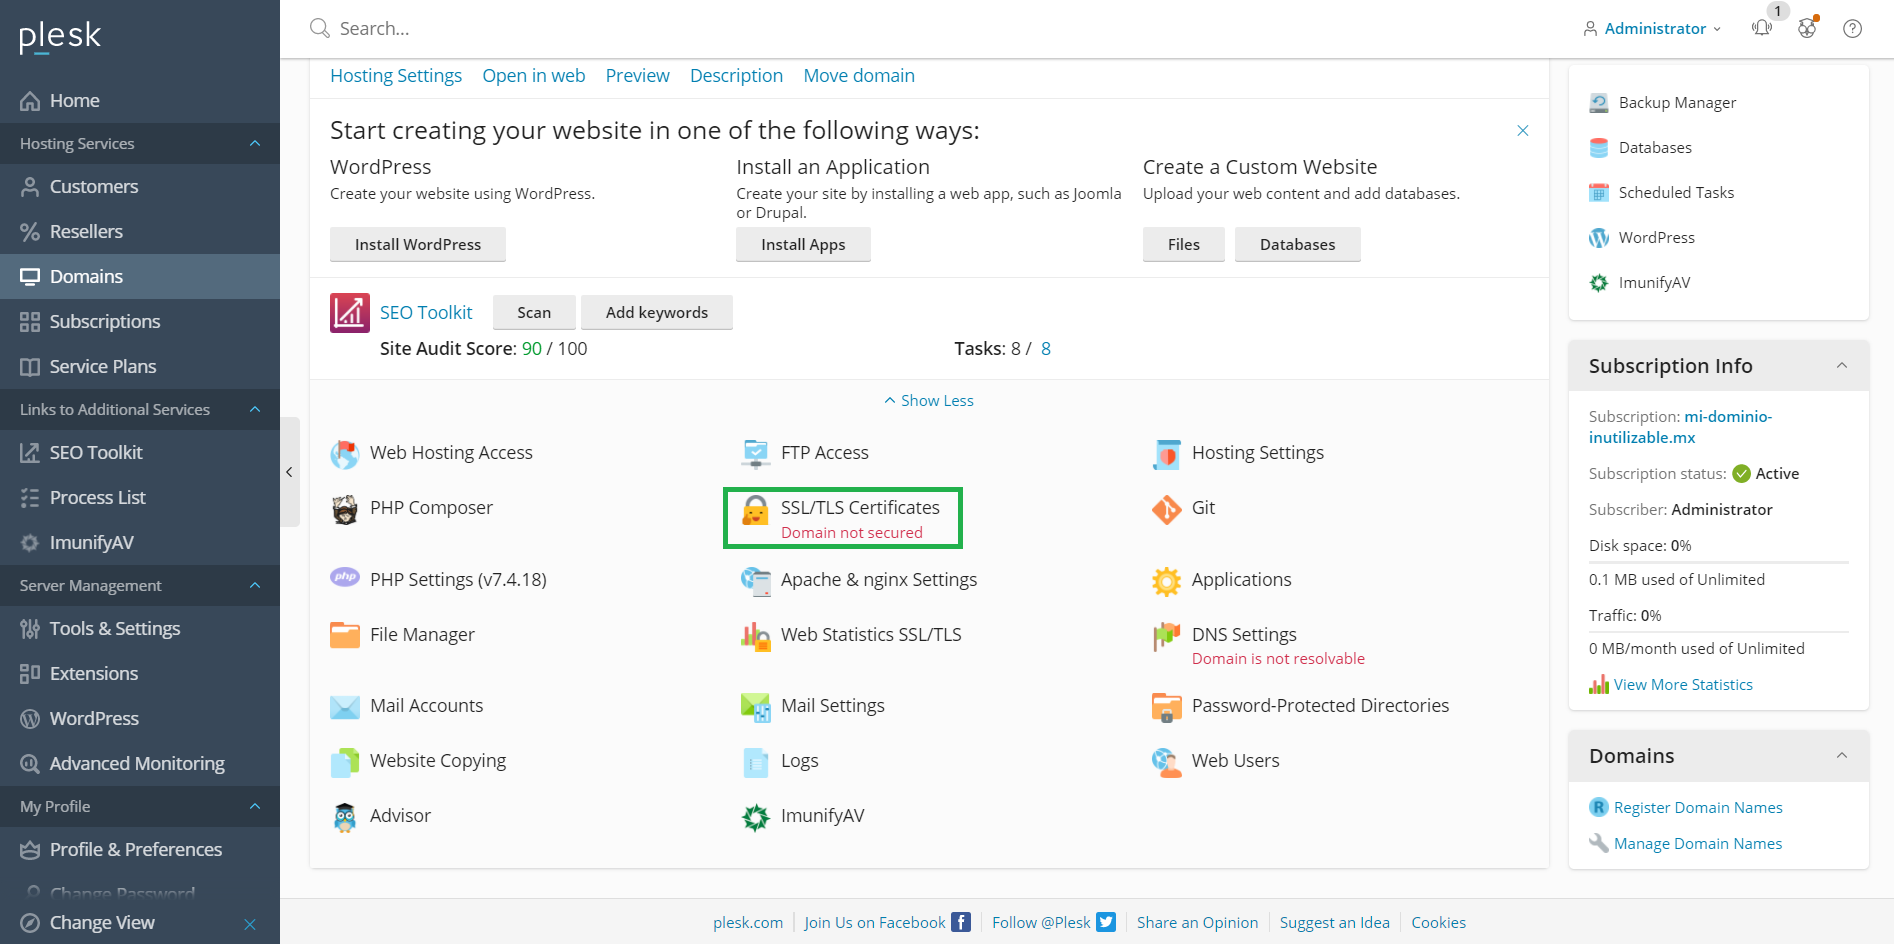Collapse the My Profile section
This screenshot has width=1894, height=944.
click(255, 807)
